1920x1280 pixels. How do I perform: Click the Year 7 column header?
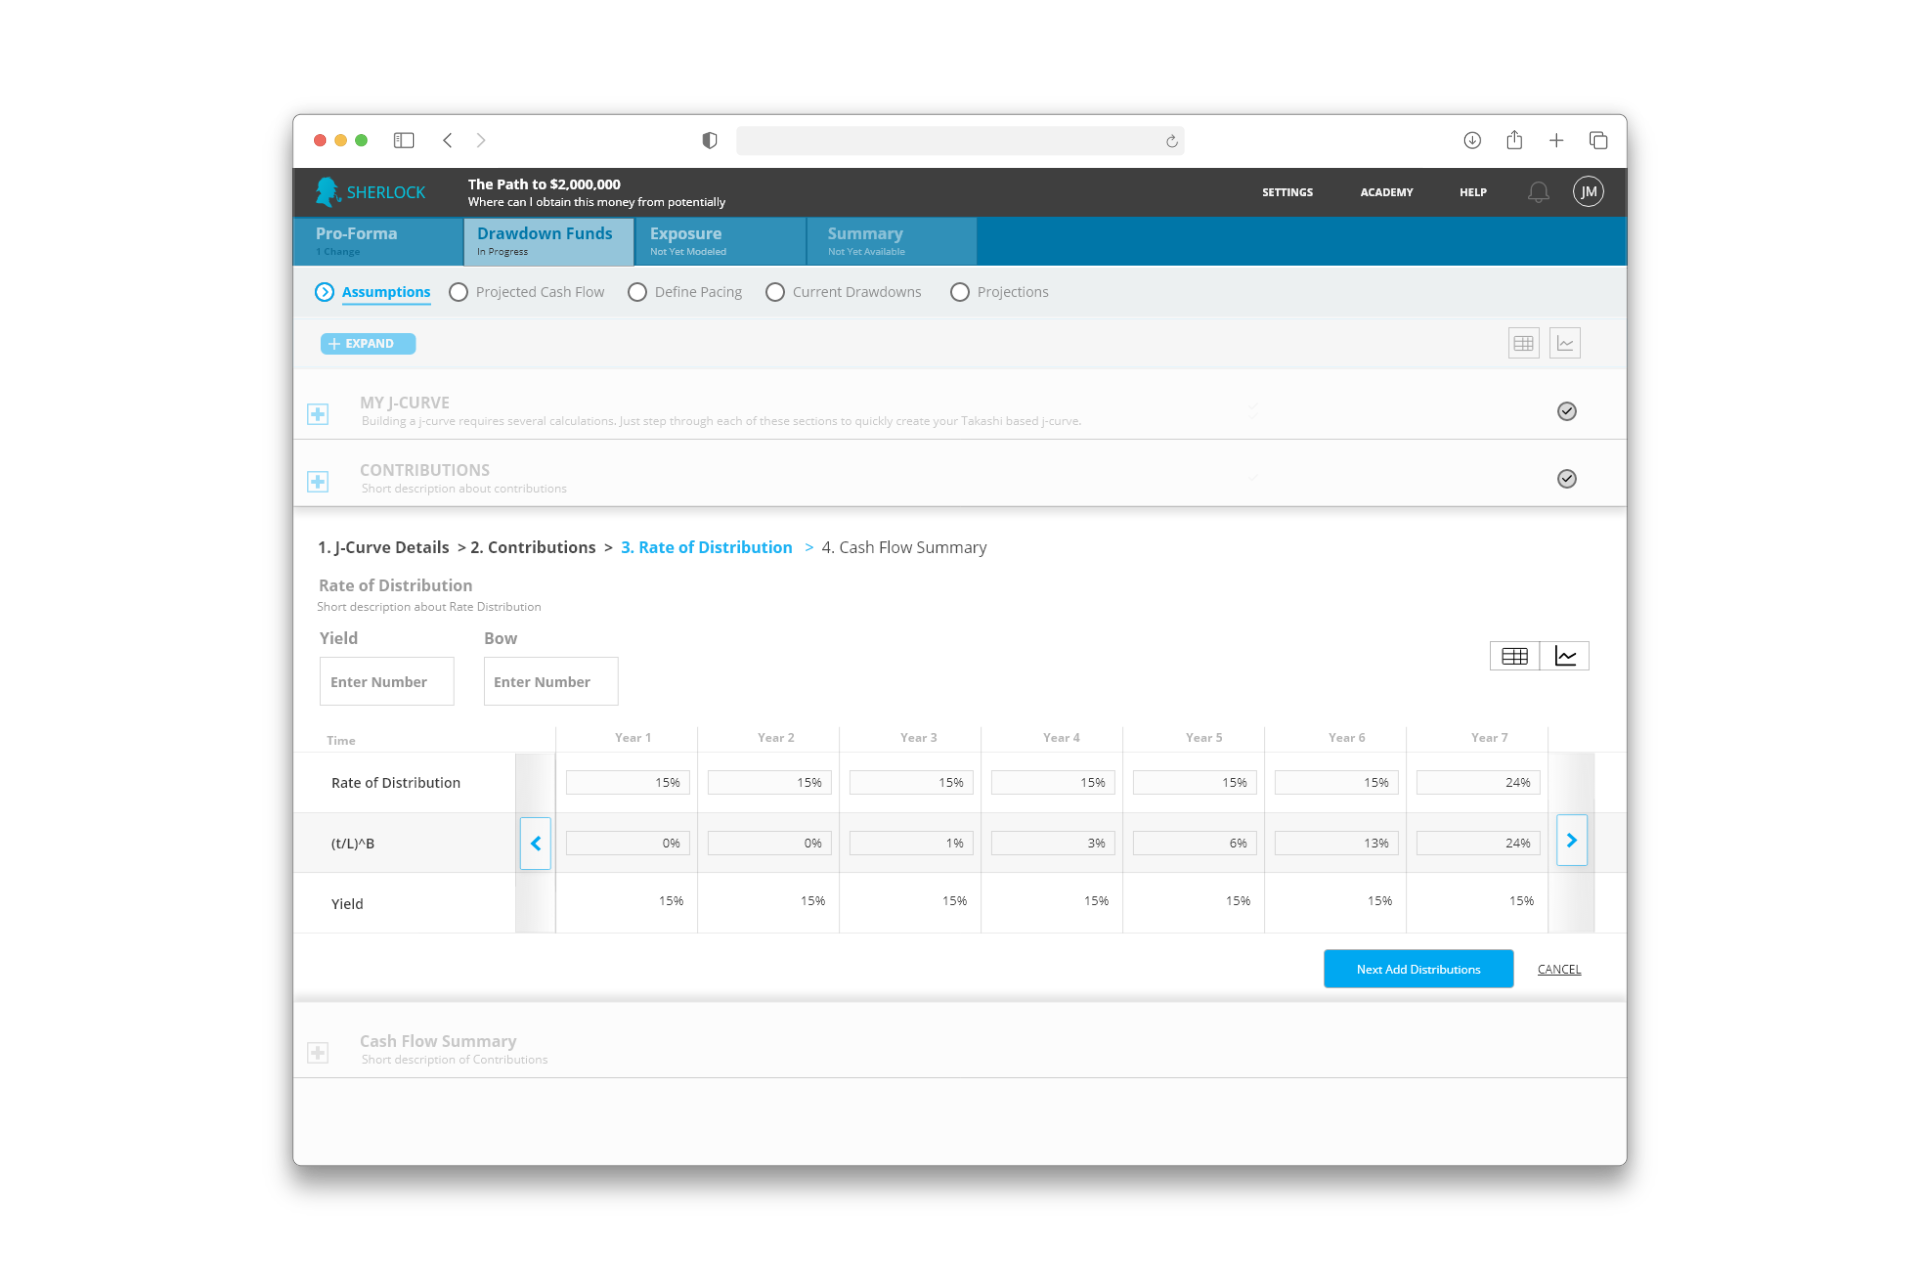click(x=1489, y=737)
